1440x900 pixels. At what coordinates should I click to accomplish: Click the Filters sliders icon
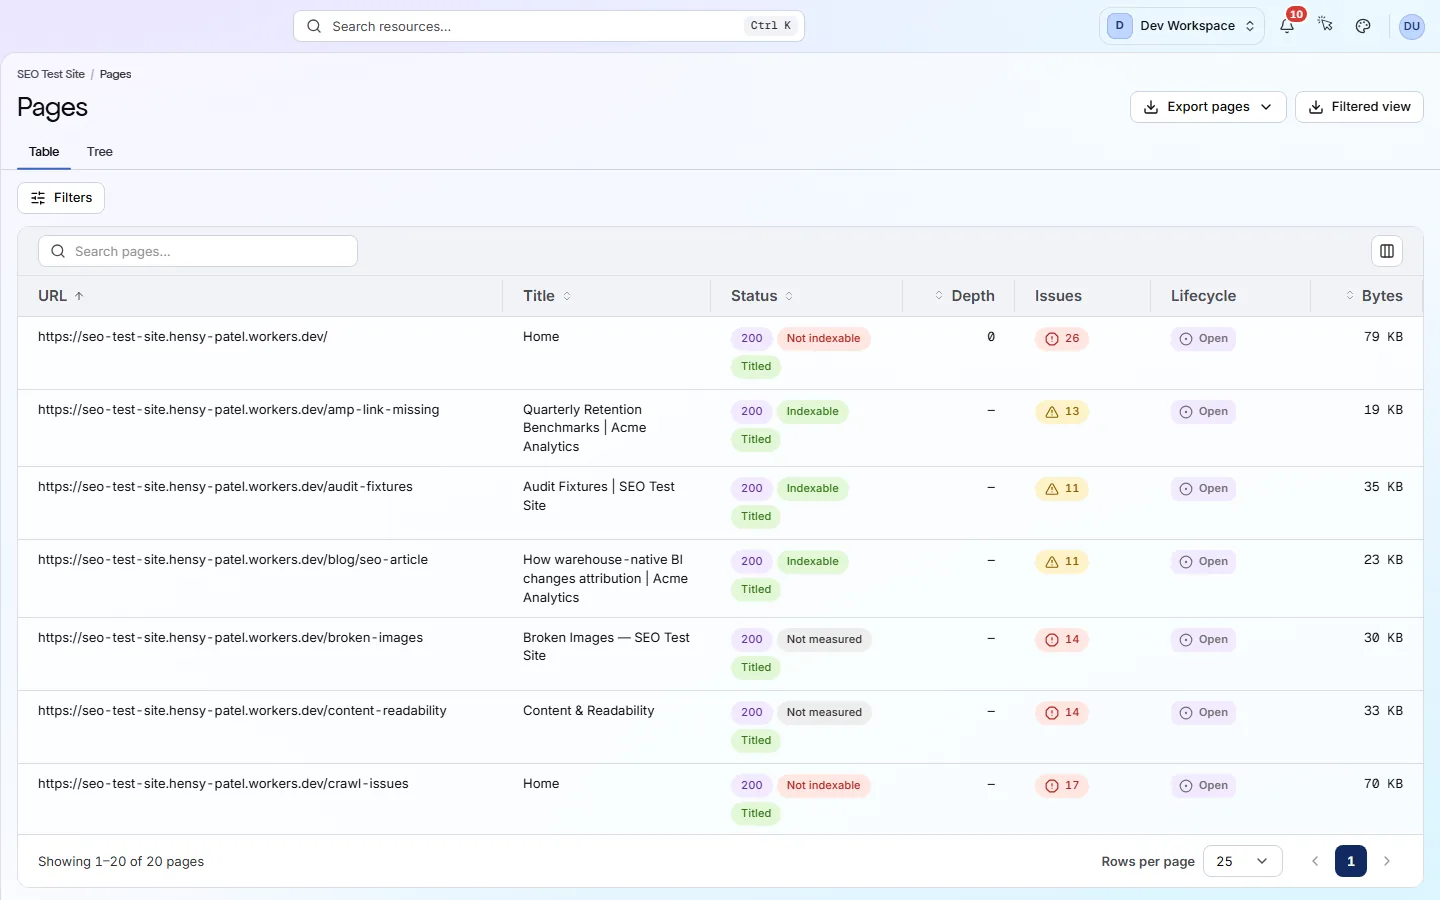[x=38, y=198]
